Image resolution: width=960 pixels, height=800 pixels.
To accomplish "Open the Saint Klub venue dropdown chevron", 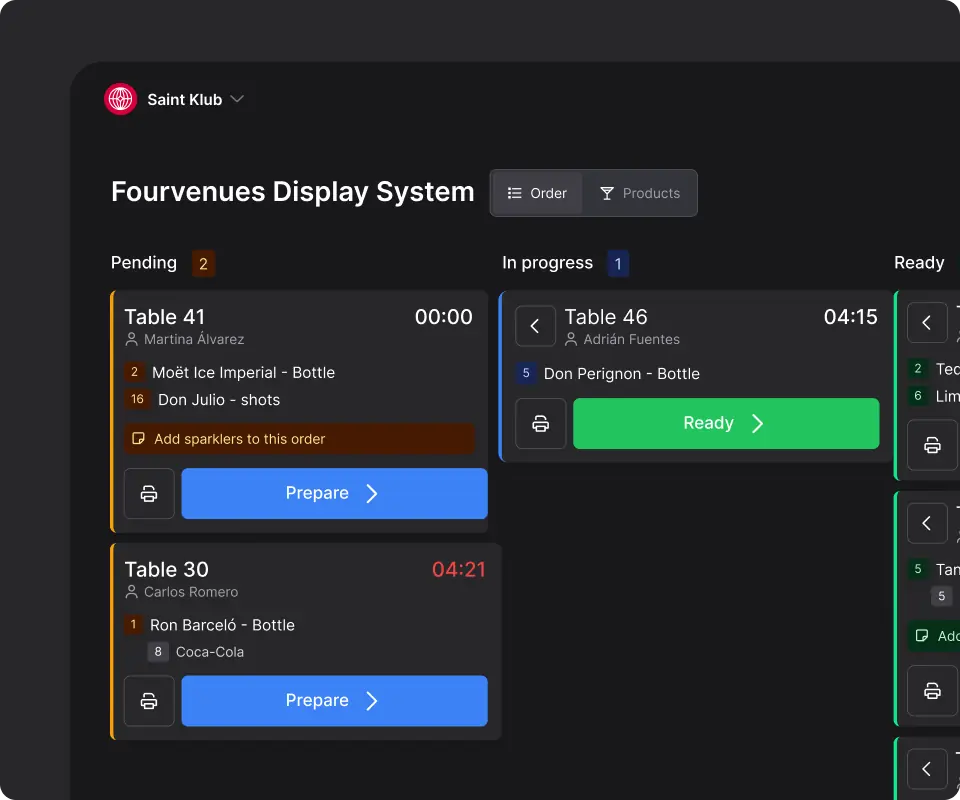I will pos(237,99).
